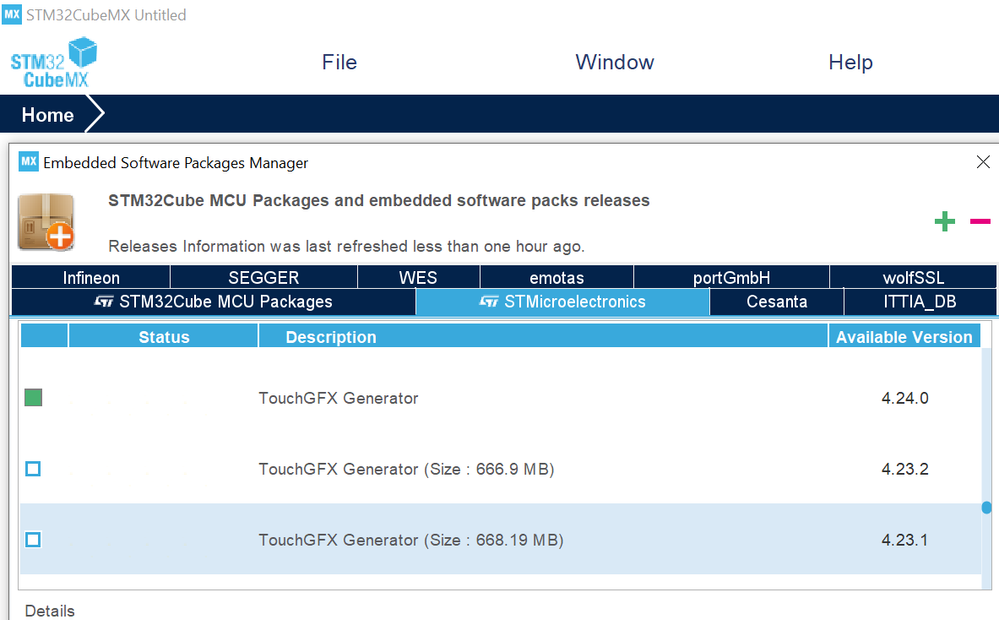Click the MX icon in the main window title
Screen dimensions: 999x620
tap(13, 15)
